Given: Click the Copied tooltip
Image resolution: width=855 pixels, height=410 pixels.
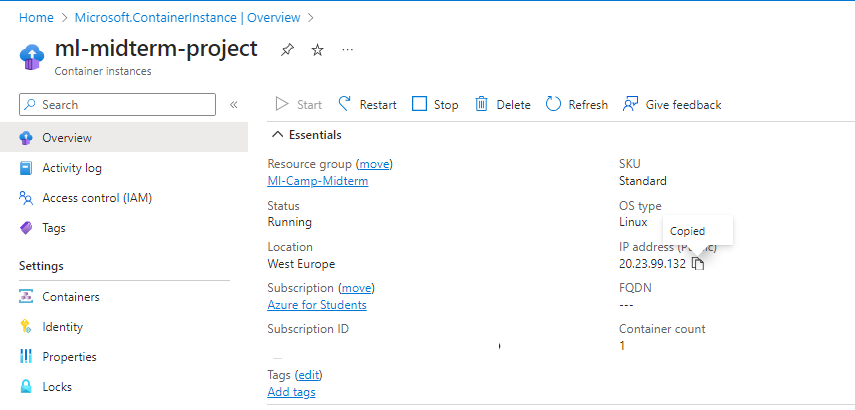Looking at the screenshot, I should point(697,231).
